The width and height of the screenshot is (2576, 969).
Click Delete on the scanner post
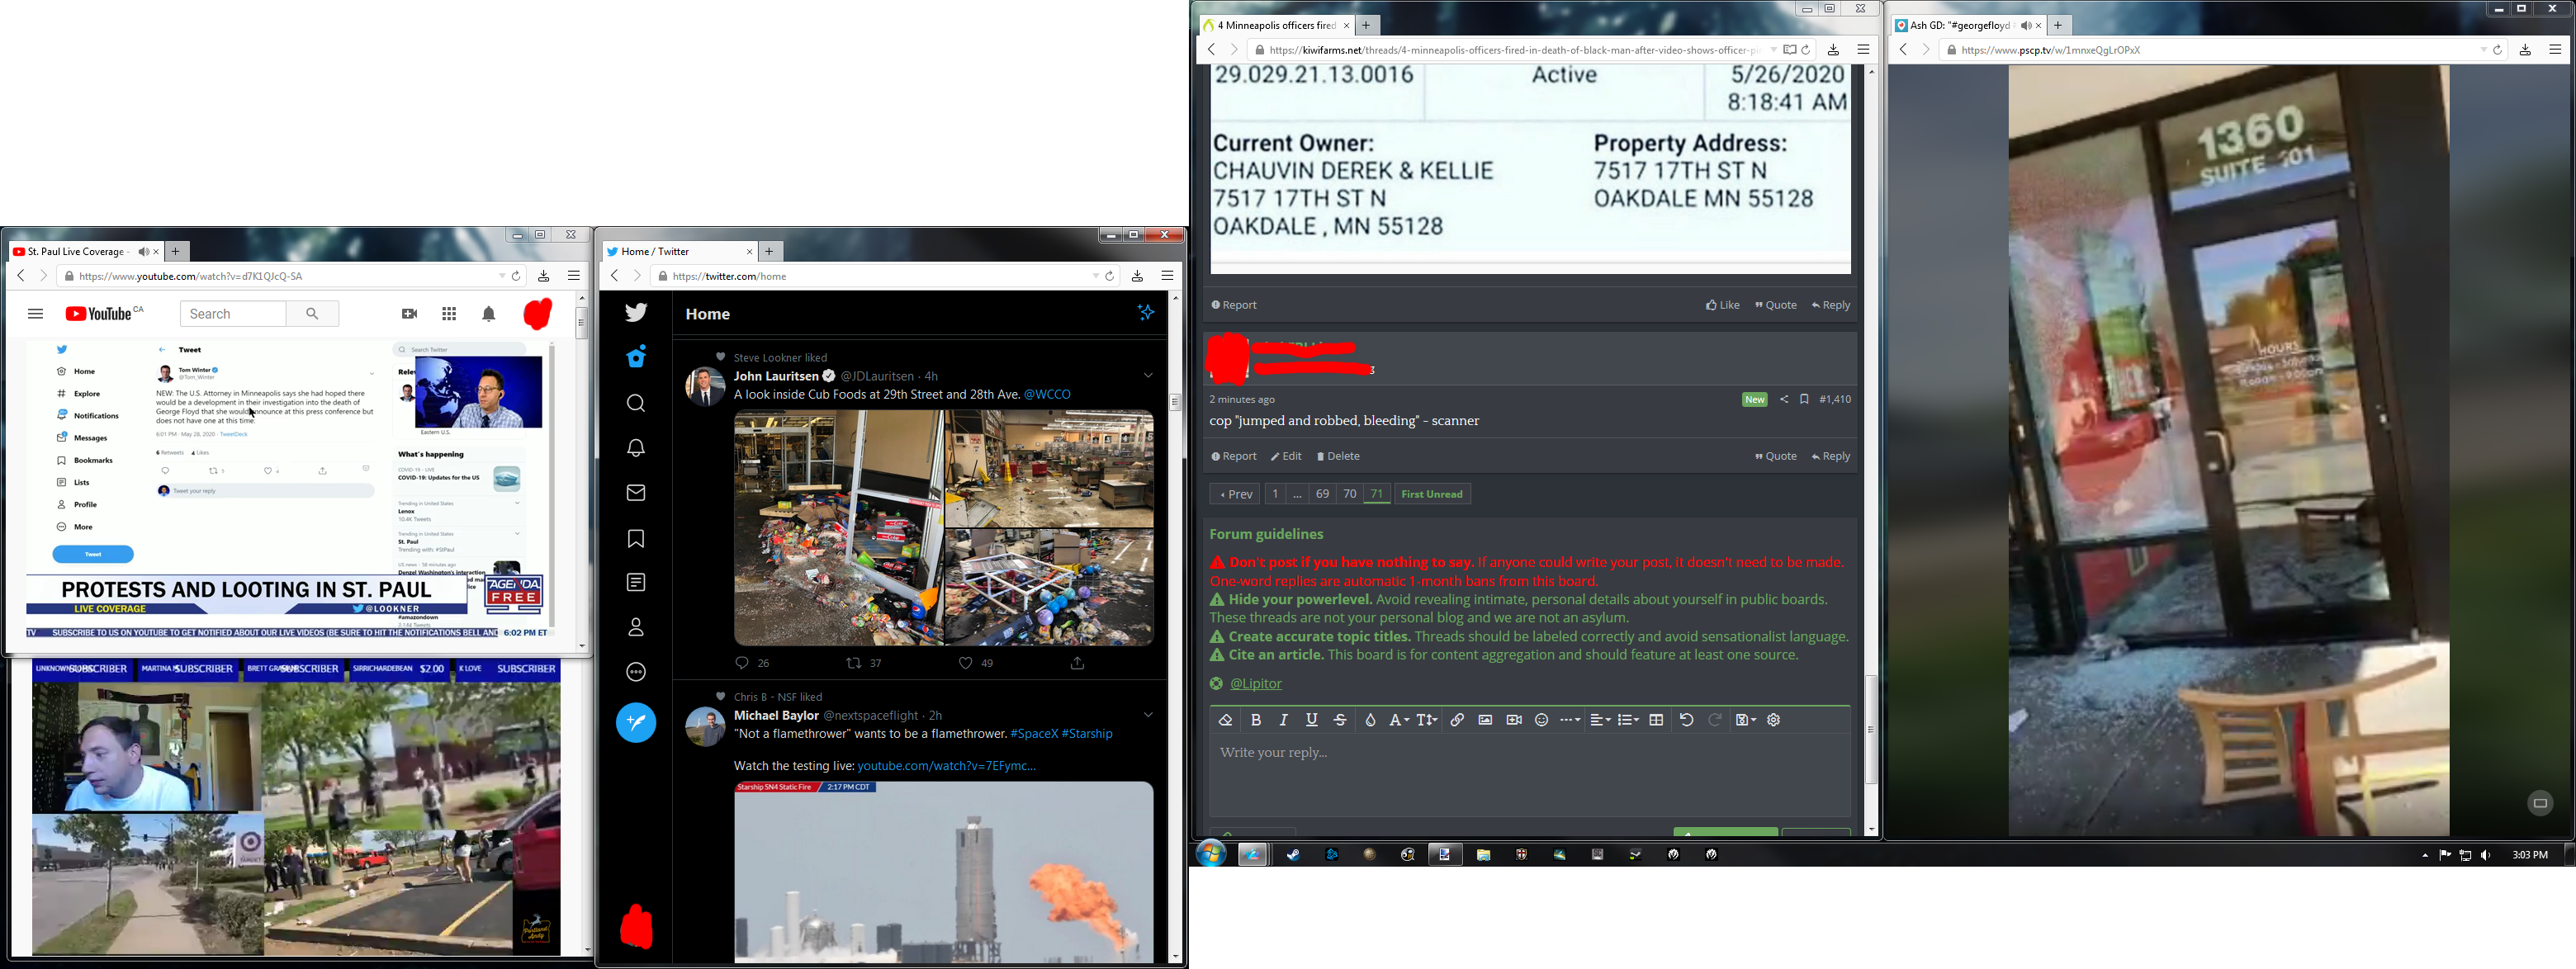[x=1338, y=457]
